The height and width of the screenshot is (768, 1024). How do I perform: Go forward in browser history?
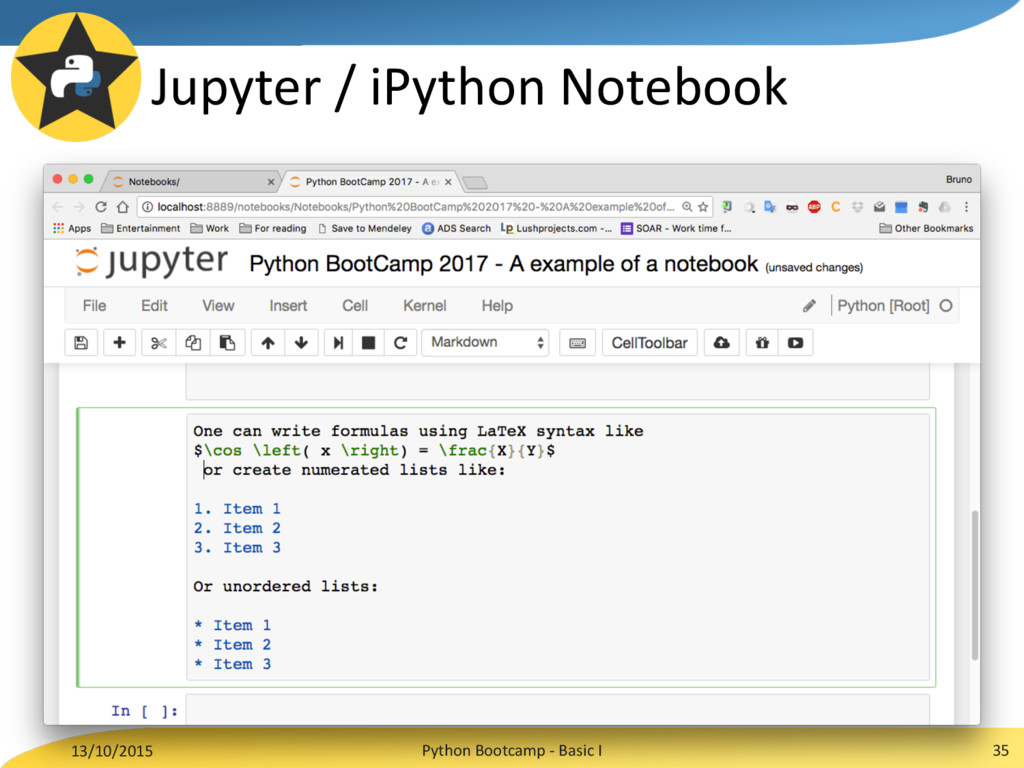[x=79, y=207]
